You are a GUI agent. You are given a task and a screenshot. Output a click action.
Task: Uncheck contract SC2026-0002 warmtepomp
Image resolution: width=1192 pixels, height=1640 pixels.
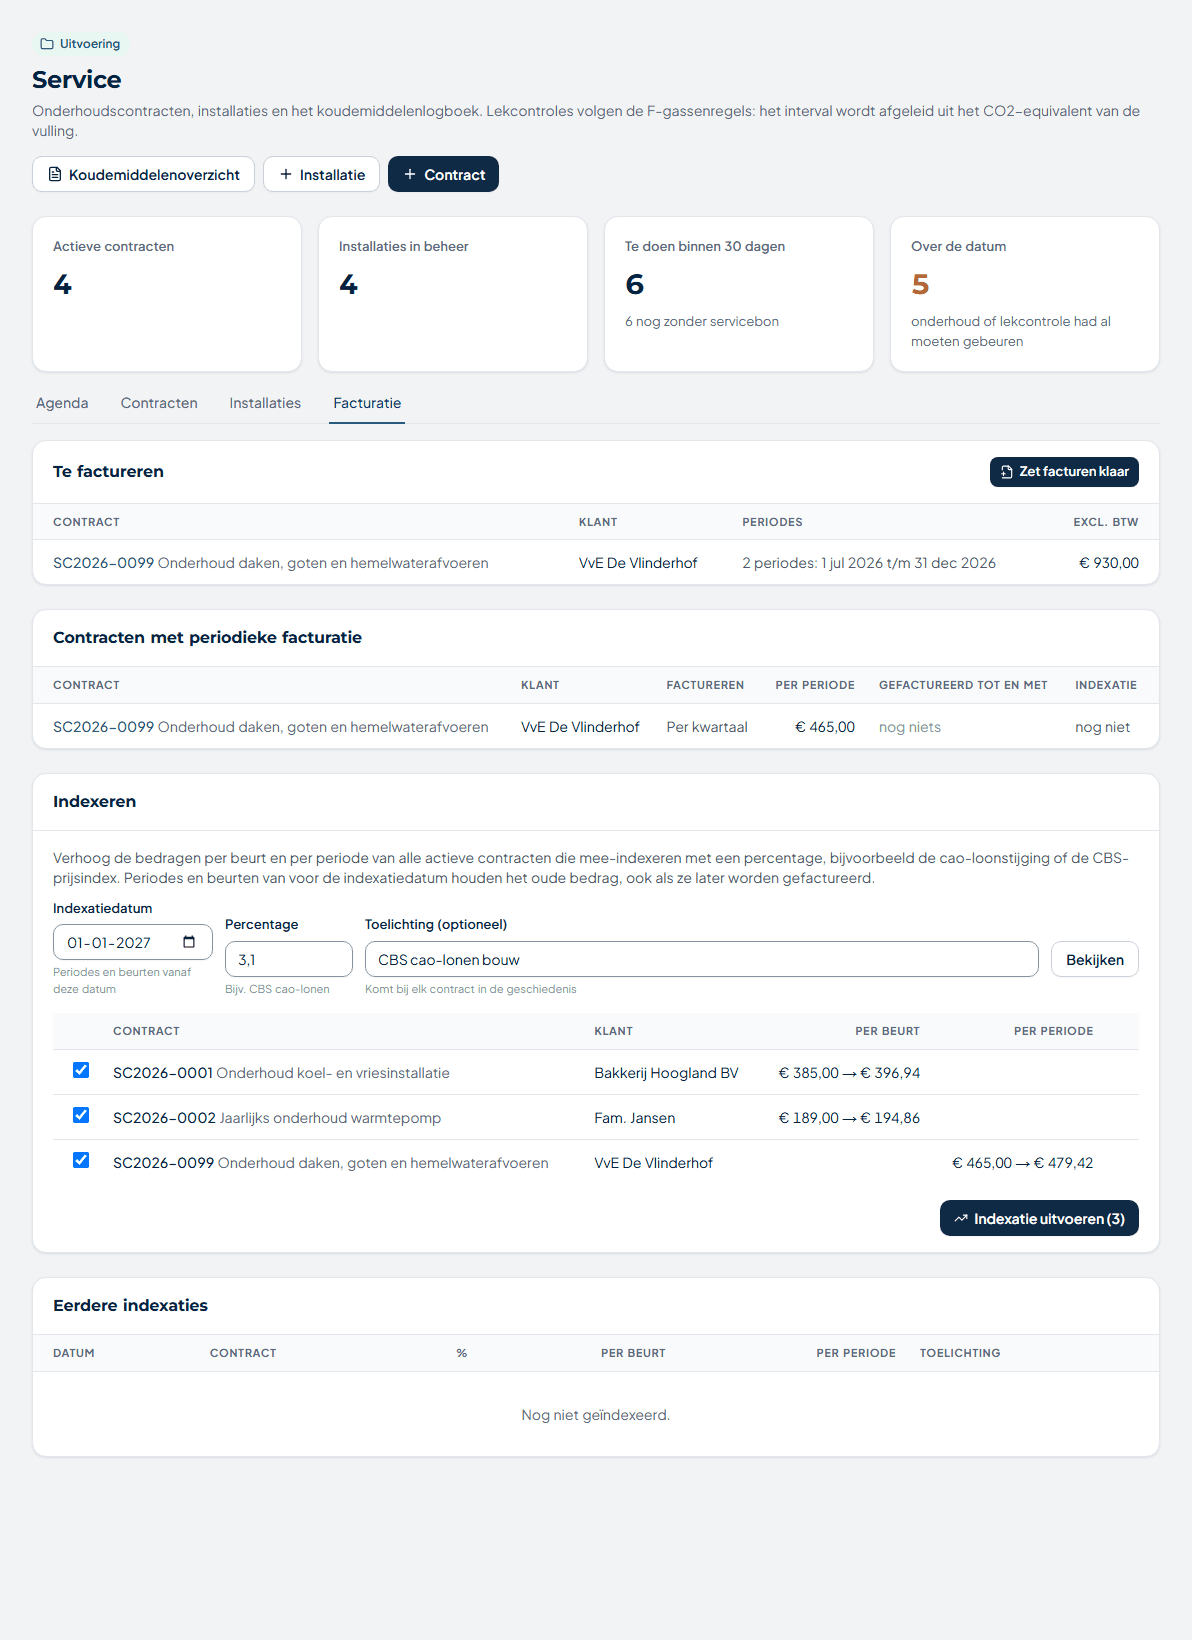point(81,1115)
